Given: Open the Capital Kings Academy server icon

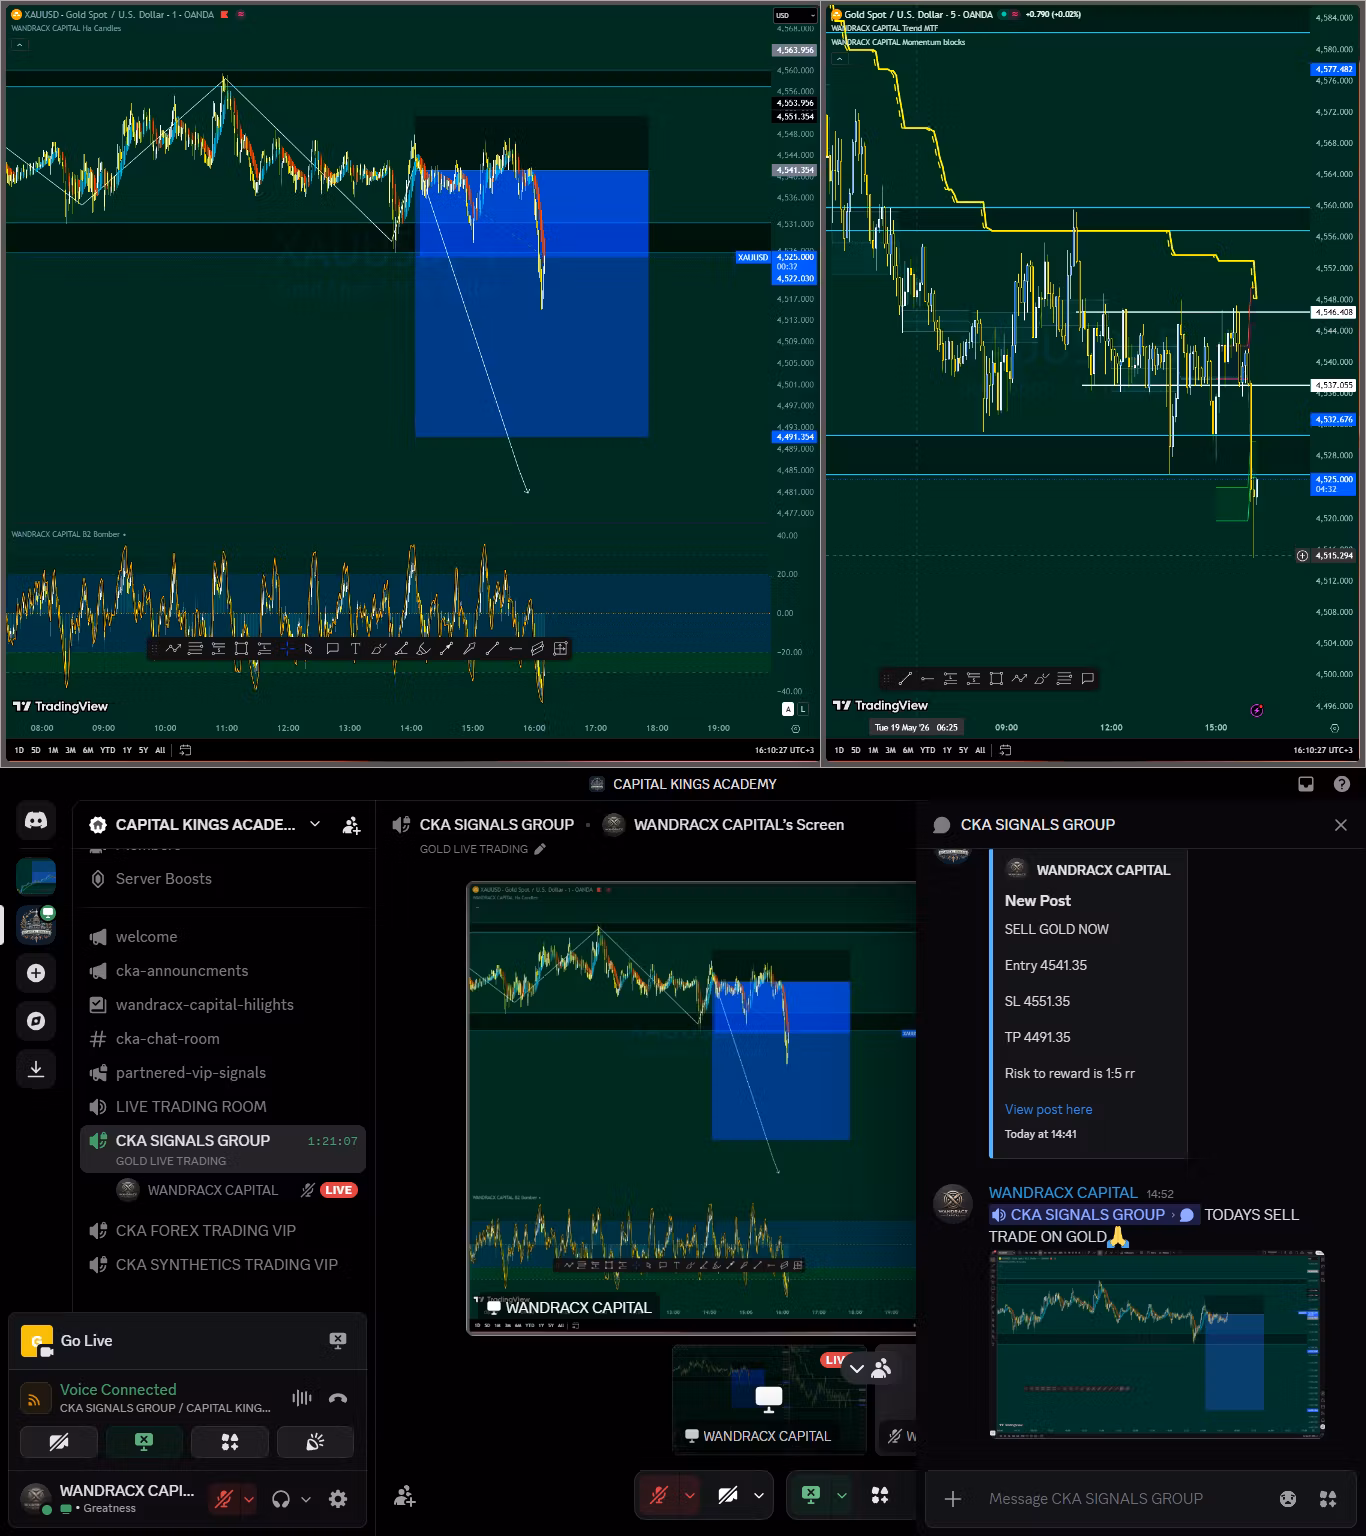Looking at the screenshot, I should [x=36, y=925].
